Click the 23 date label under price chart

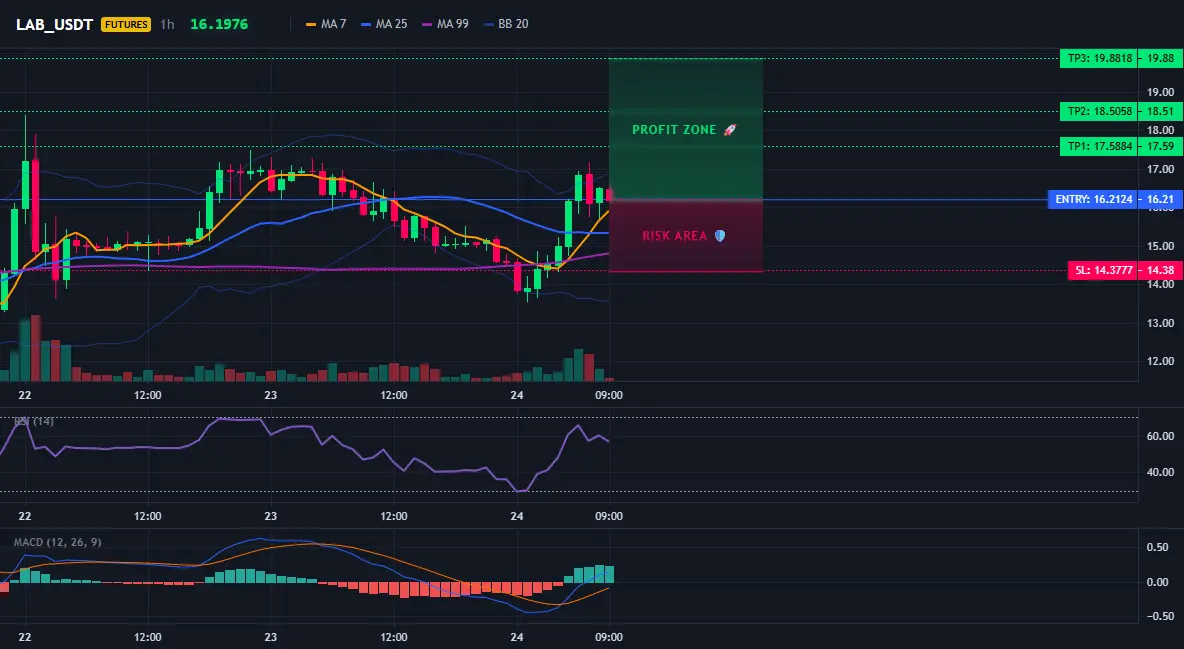[x=270, y=395]
